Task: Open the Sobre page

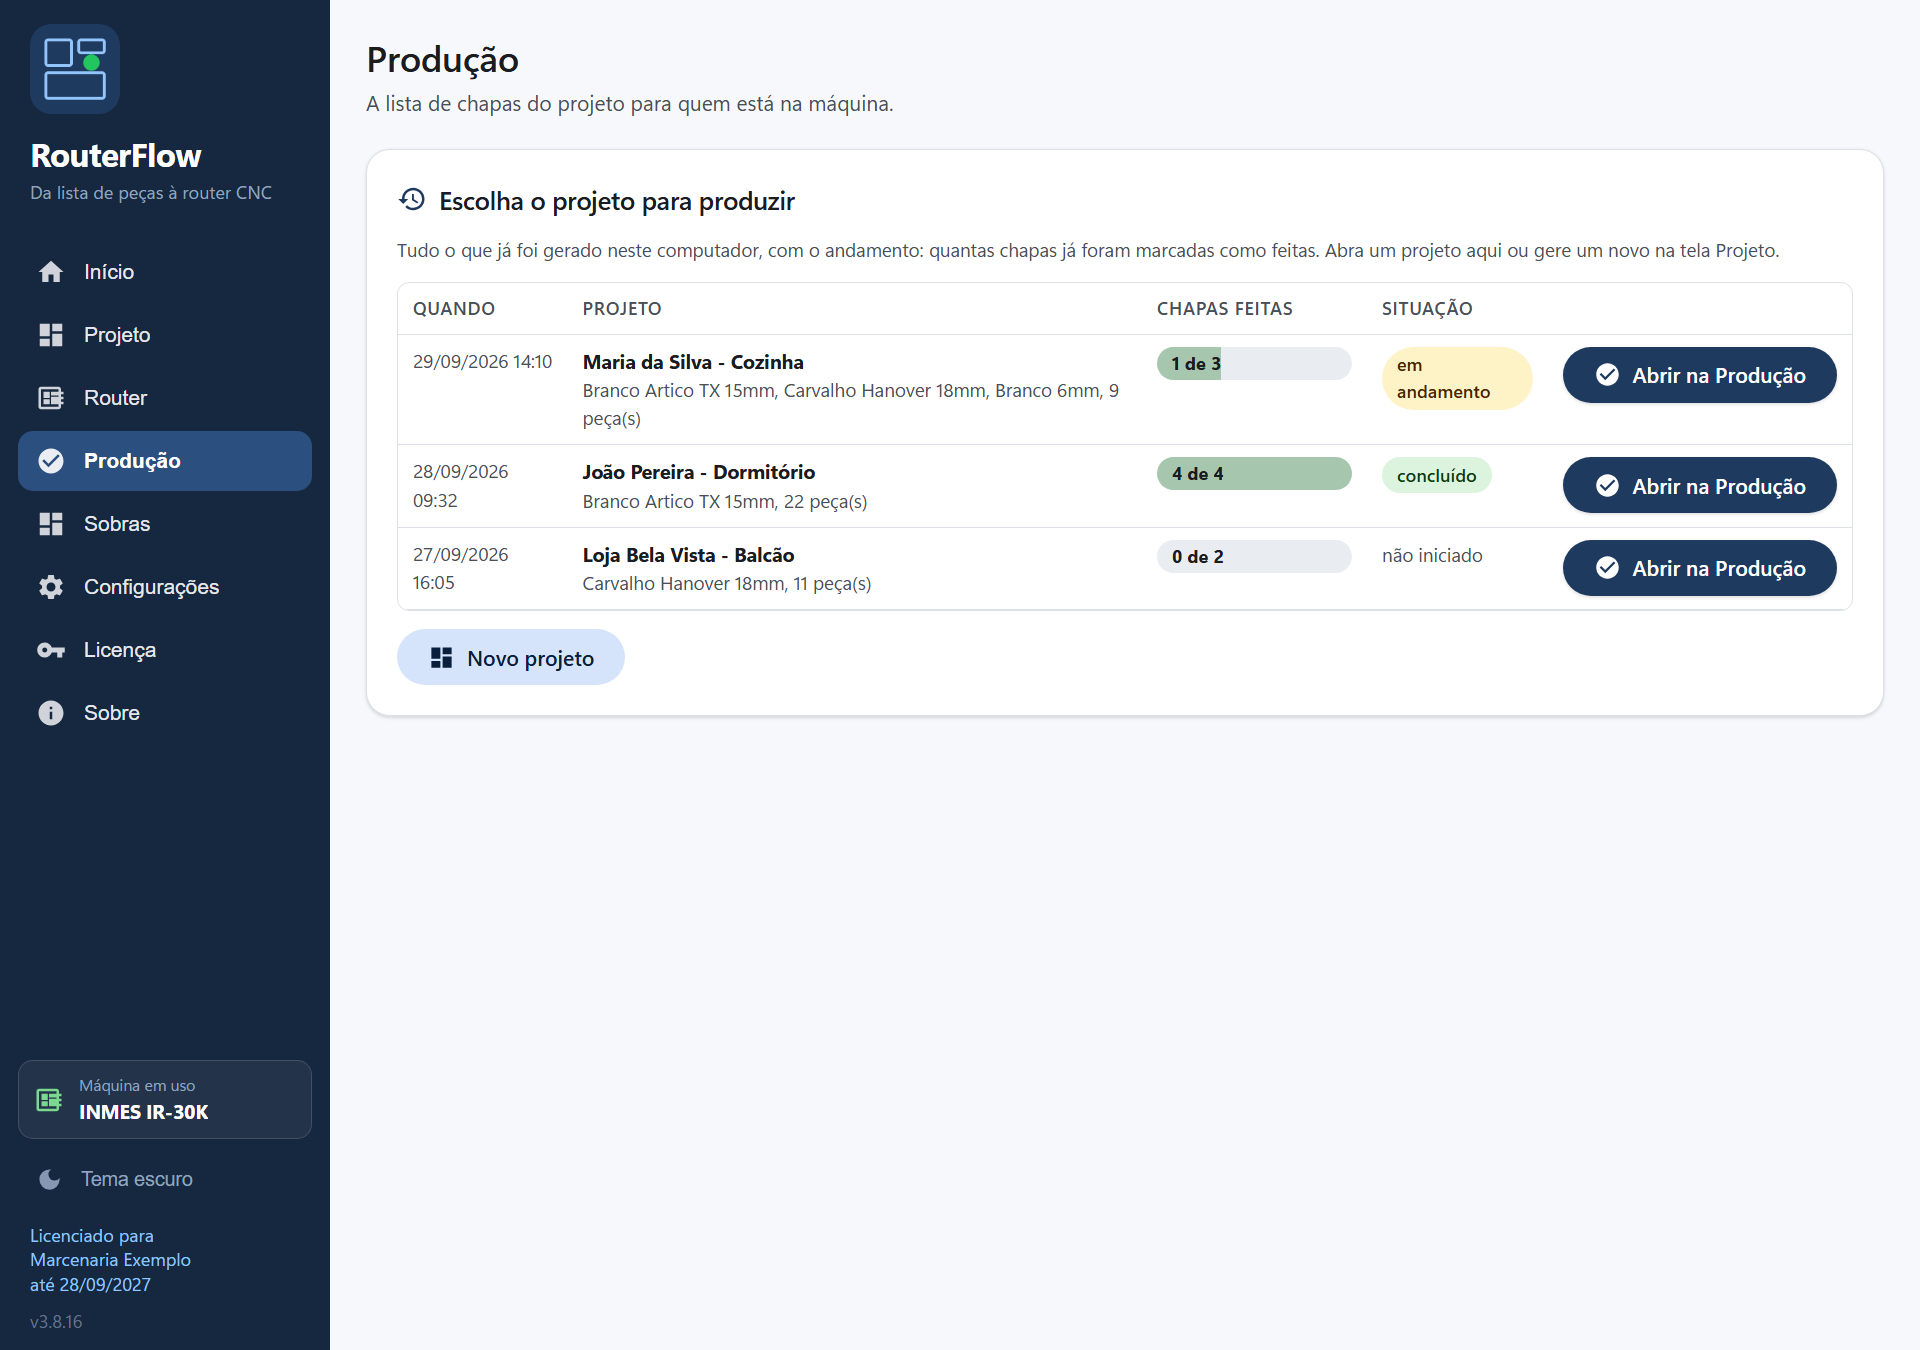Action: (x=165, y=713)
